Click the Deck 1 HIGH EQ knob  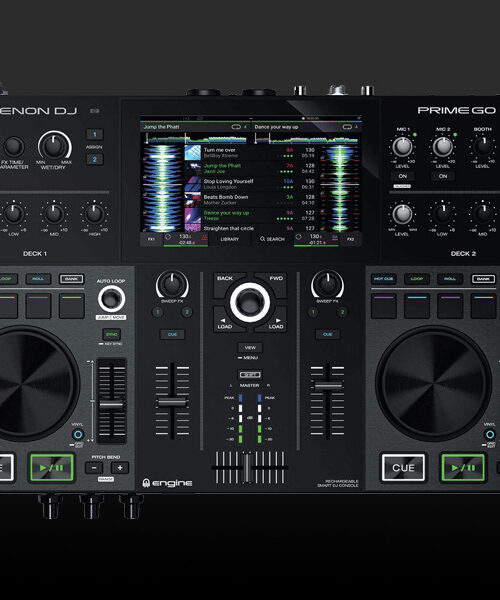click(x=94, y=214)
